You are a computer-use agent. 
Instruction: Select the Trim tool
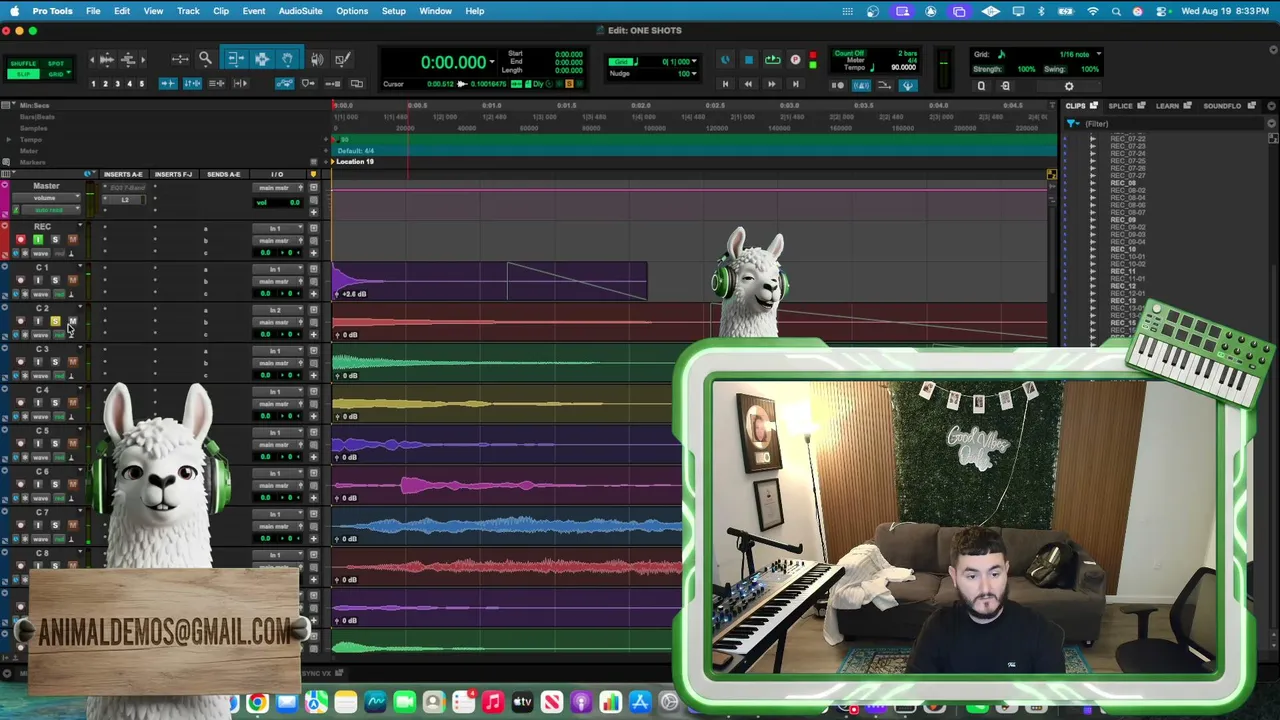pyautogui.click(x=235, y=60)
